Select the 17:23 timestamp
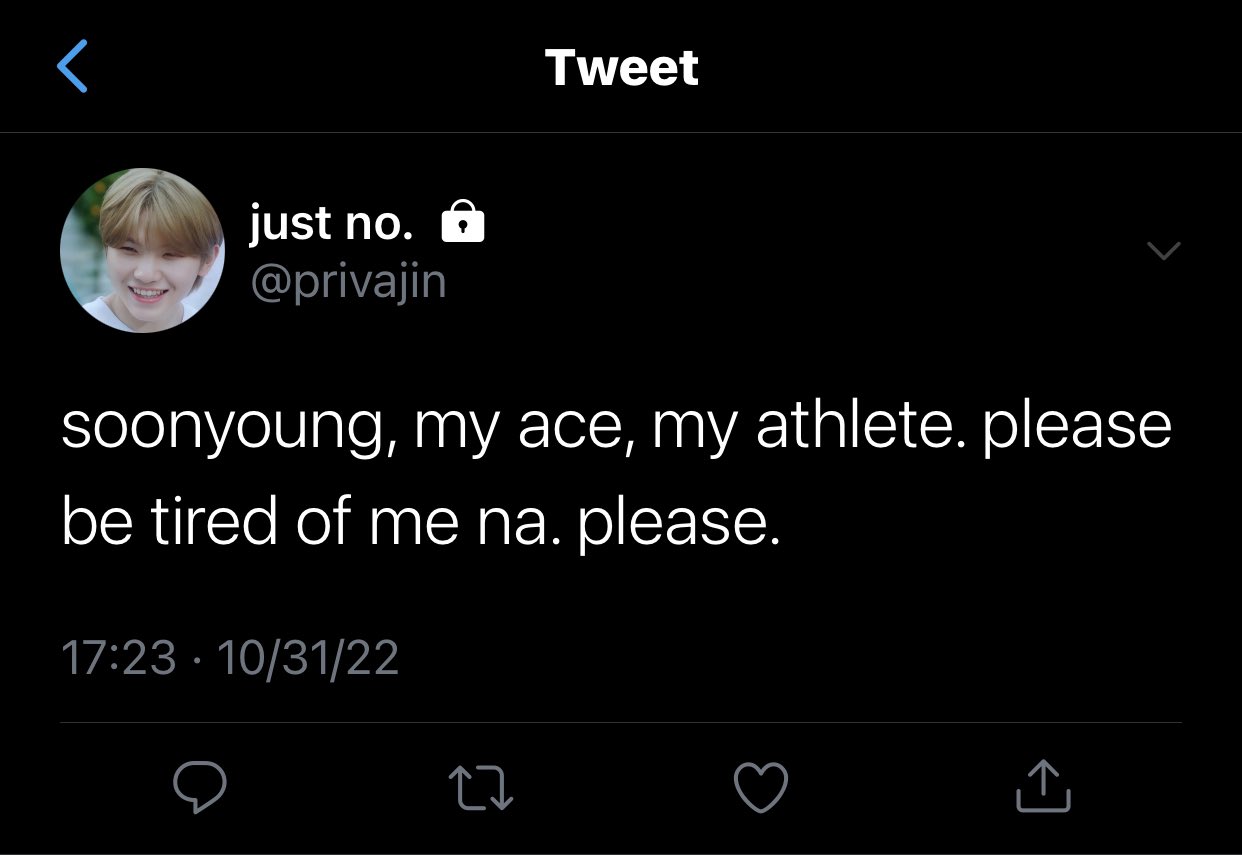1242x855 pixels. (119, 658)
